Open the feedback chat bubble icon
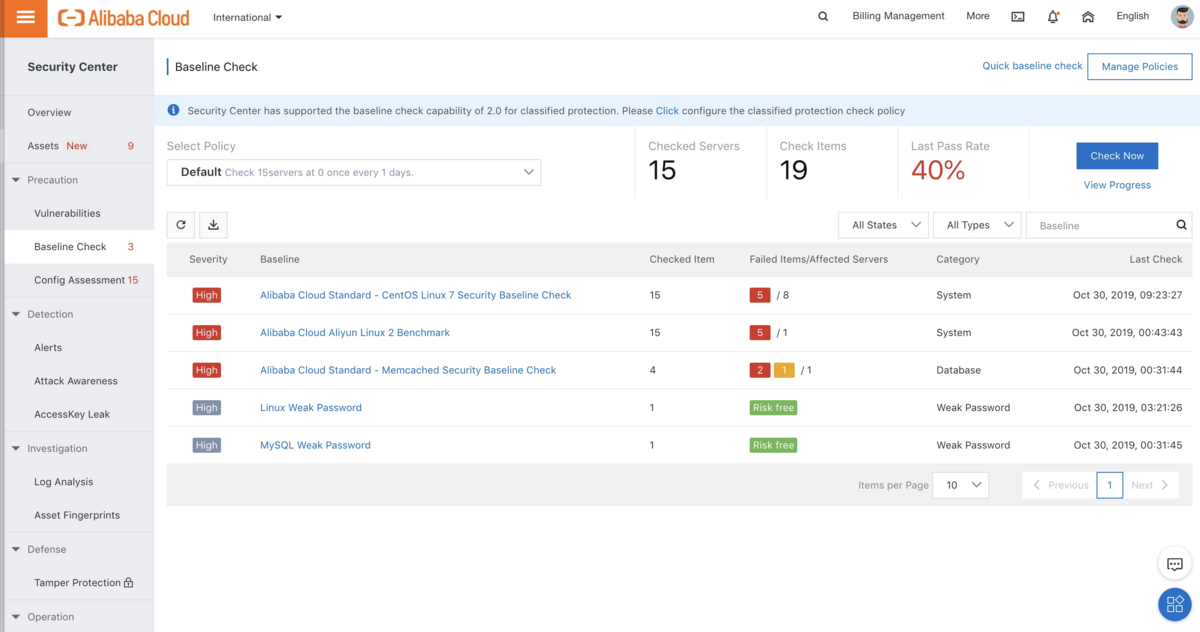The height and width of the screenshot is (632, 1200). point(1175,563)
